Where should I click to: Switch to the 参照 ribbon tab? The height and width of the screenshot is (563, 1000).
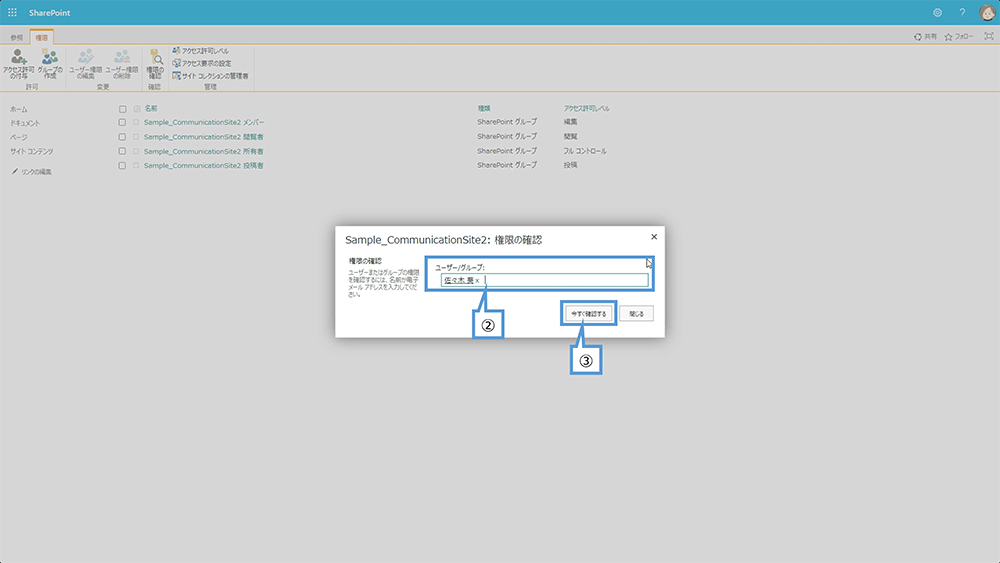(x=17, y=38)
